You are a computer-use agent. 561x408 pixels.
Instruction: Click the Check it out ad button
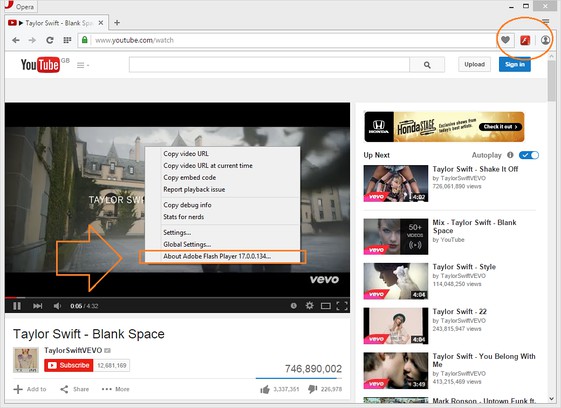(500, 127)
